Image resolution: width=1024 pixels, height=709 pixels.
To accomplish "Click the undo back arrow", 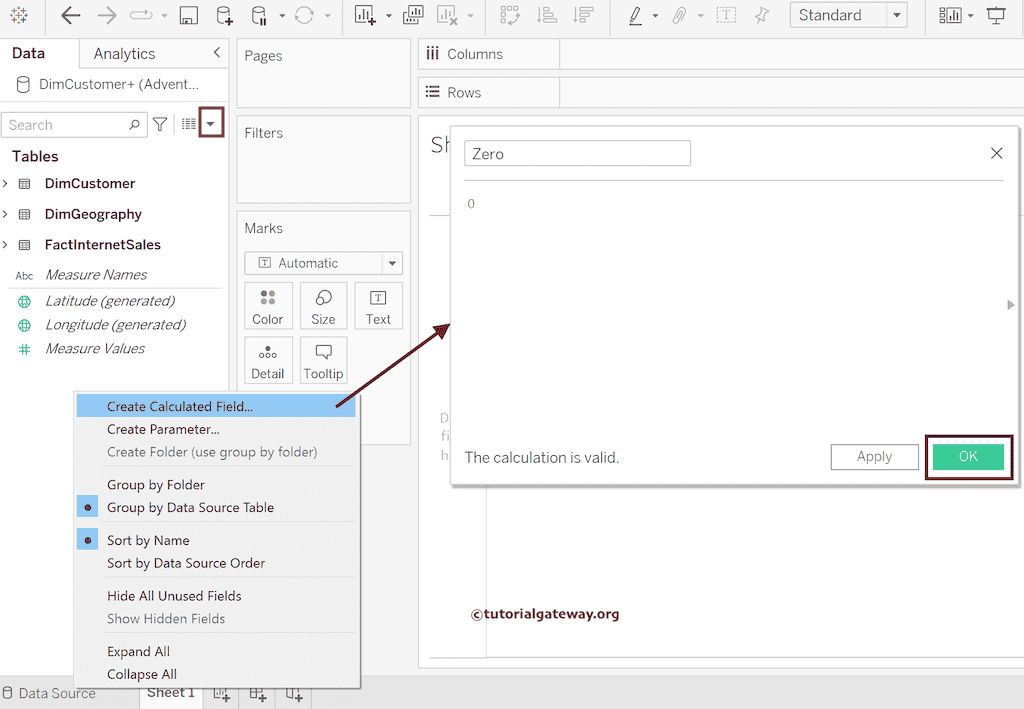I will (71, 16).
